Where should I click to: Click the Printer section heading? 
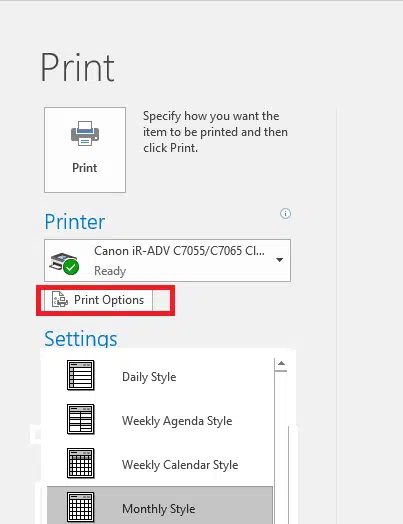pos(75,222)
